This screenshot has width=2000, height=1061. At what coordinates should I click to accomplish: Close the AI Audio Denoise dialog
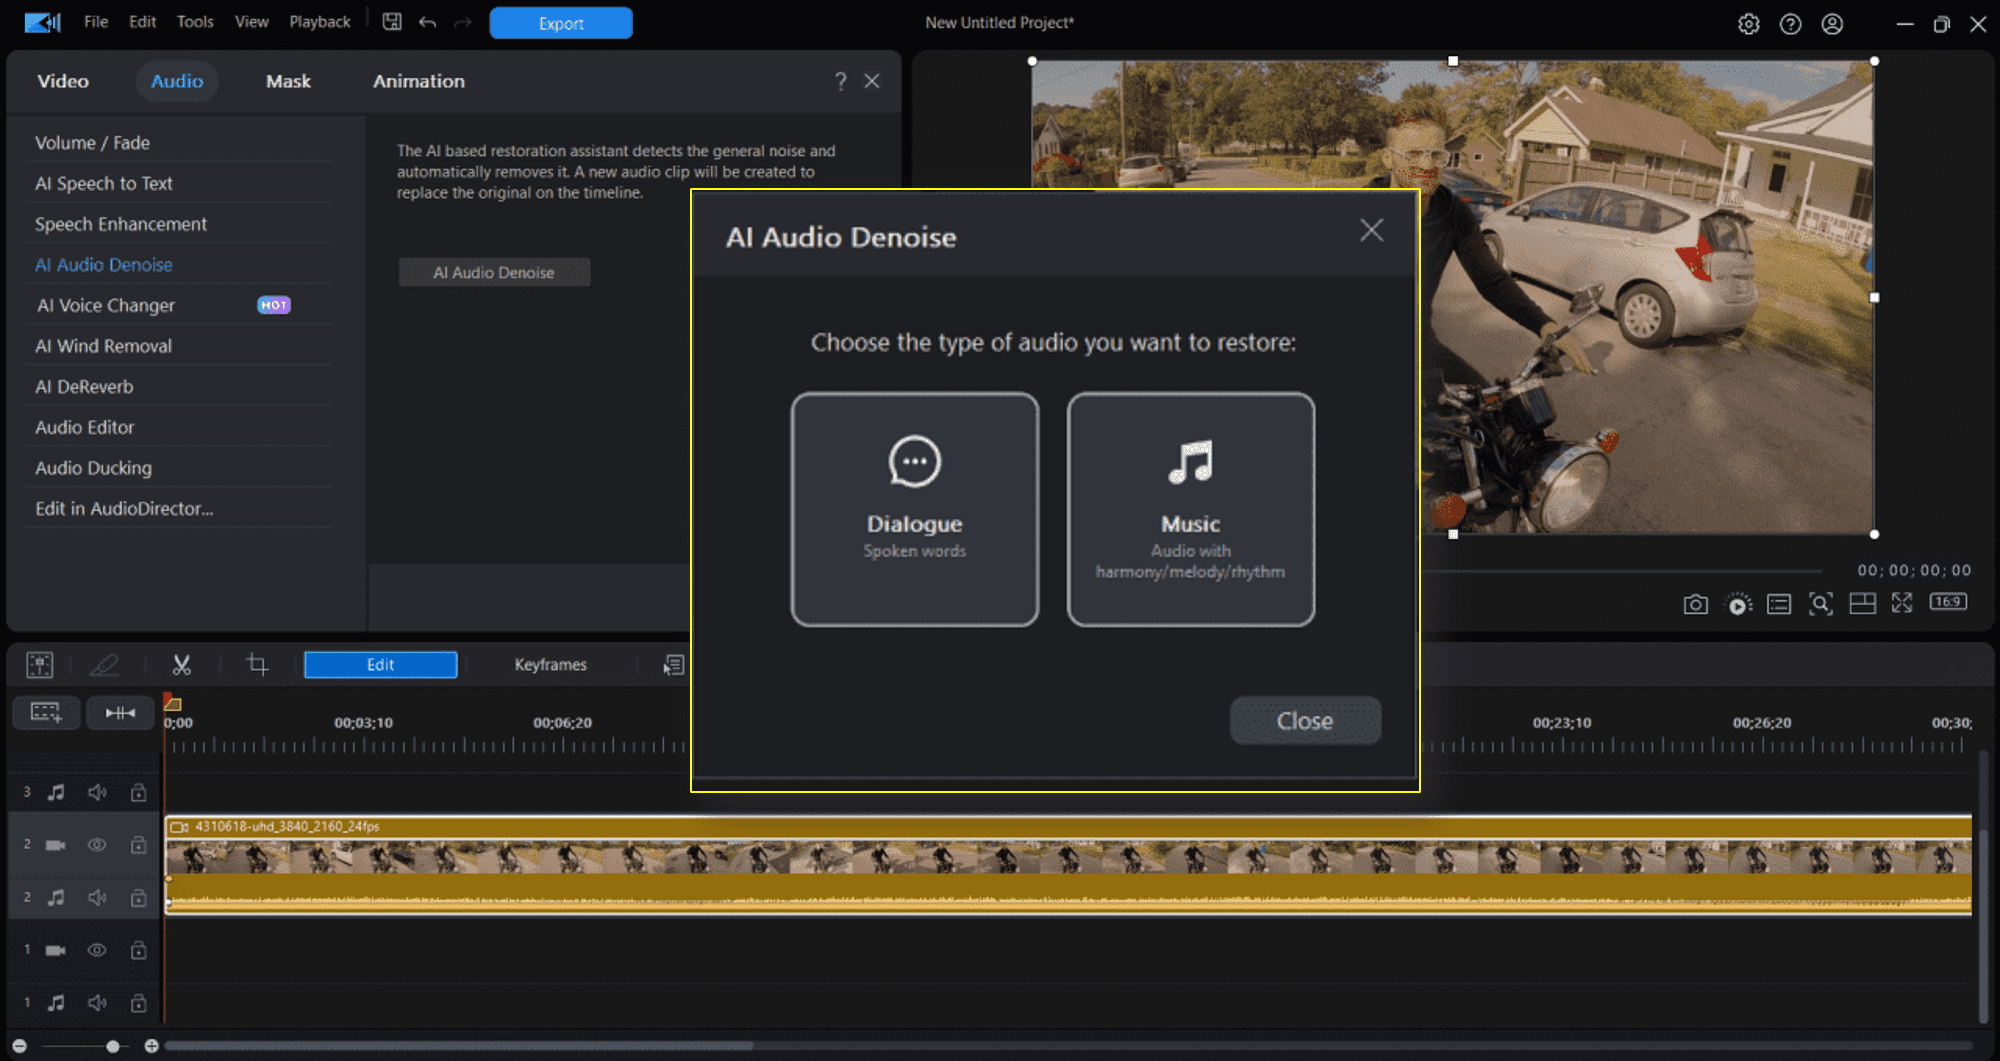(1371, 230)
